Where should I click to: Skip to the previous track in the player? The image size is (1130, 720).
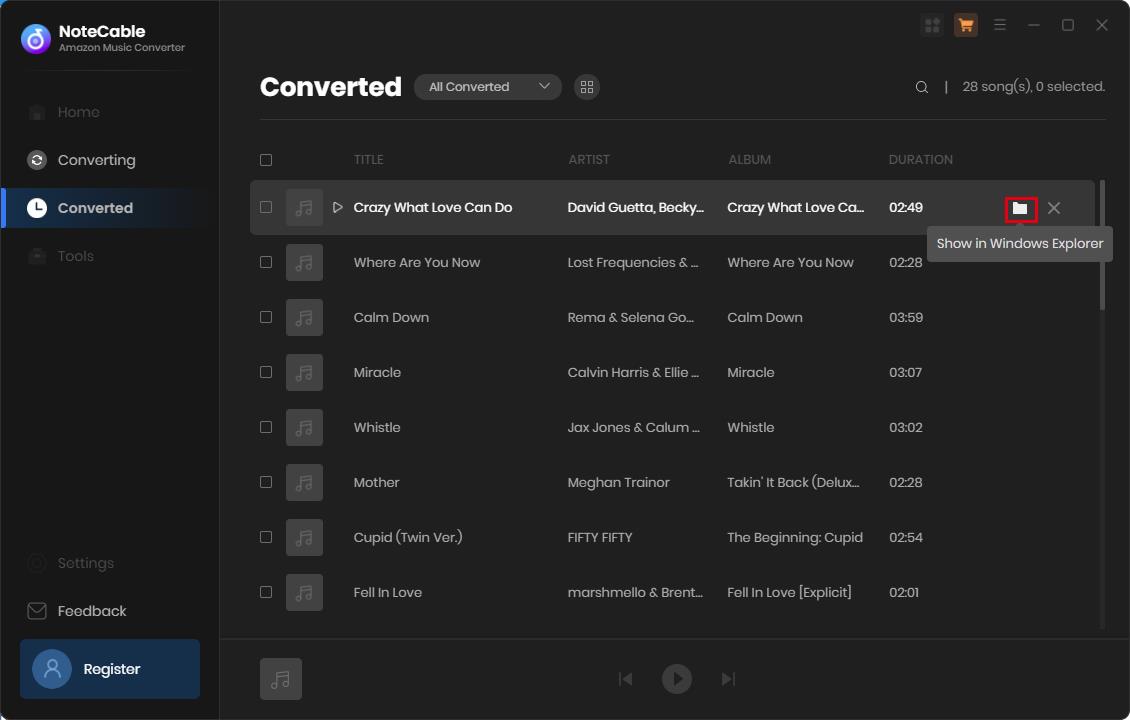(626, 679)
